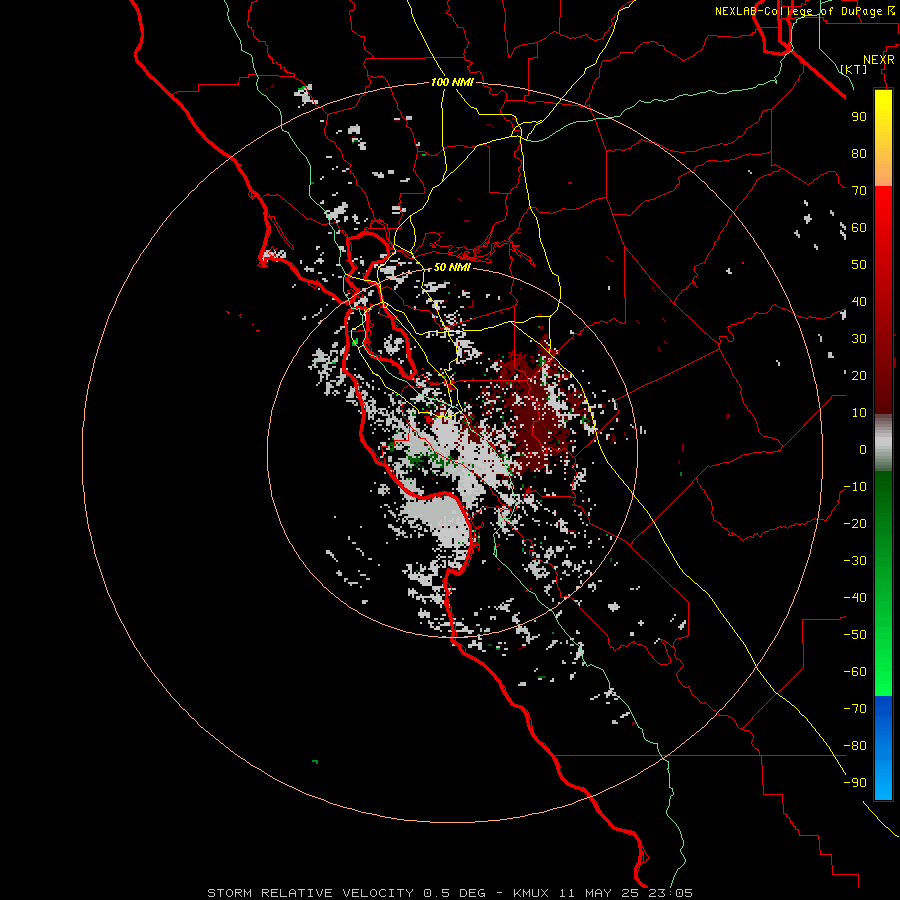Select the positive 20 value on velocity scale
This screenshot has height=900, width=900.
click(x=859, y=375)
